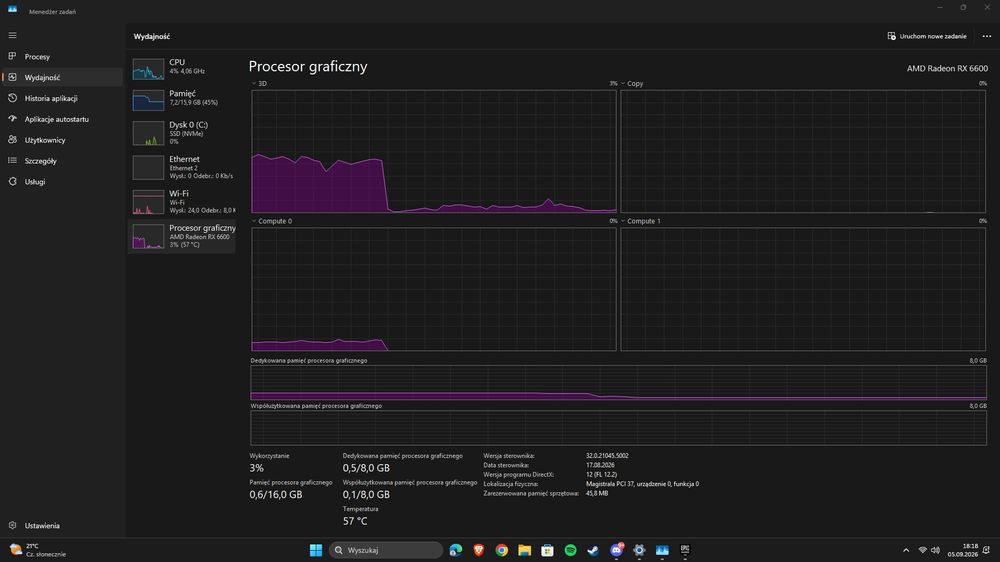
Task: Click the 0,1/8,0 GB shared memory value
Action: click(x=366, y=494)
